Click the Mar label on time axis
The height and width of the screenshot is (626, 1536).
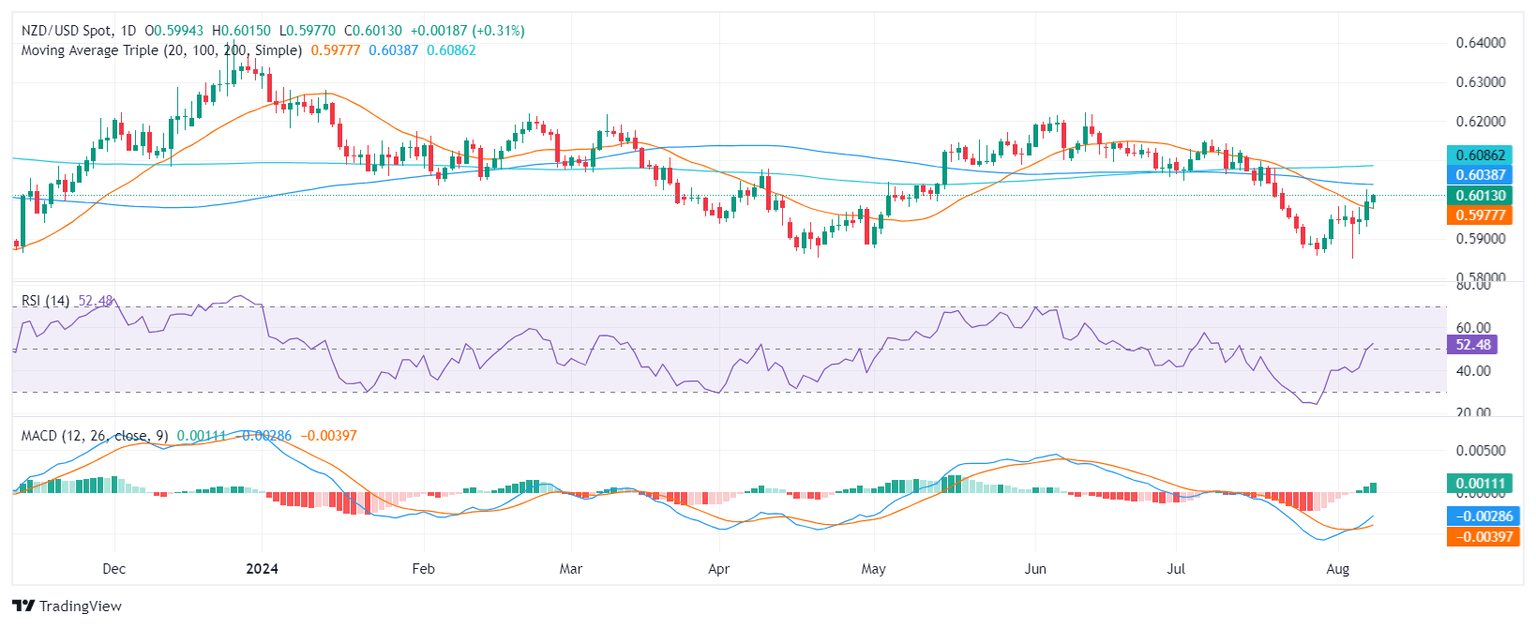point(571,569)
